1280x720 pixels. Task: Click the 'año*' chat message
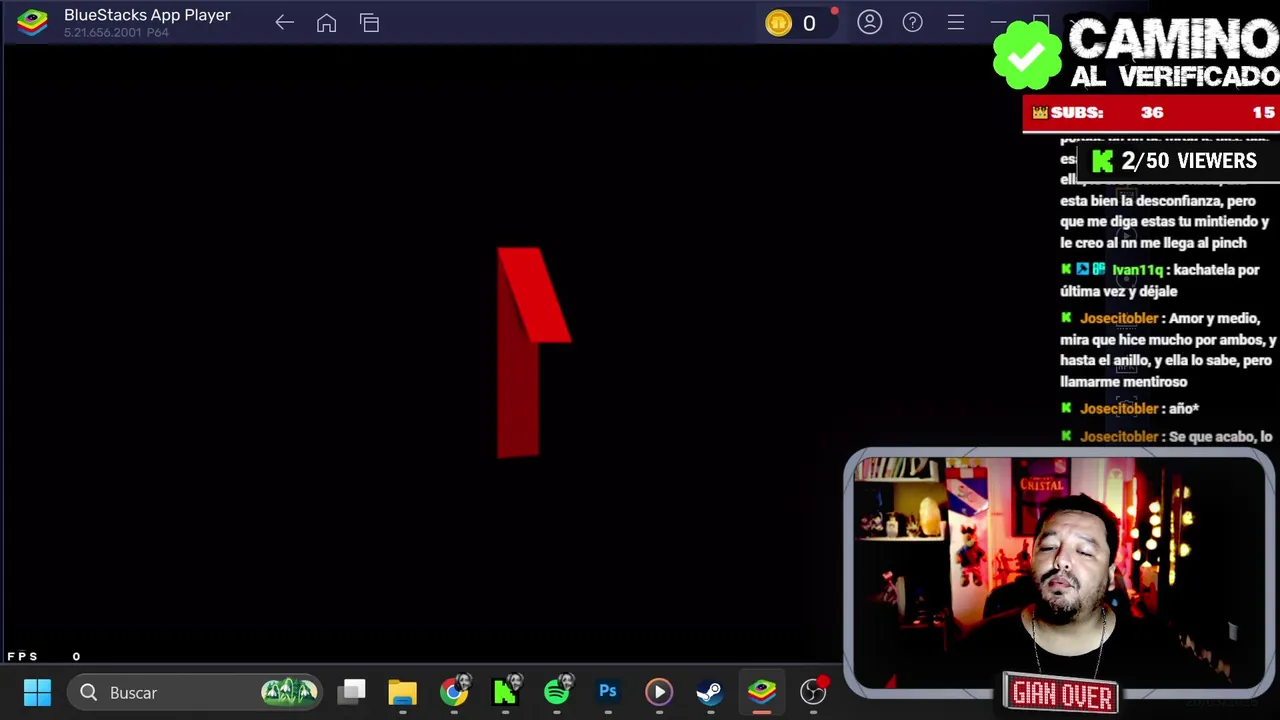(1130, 408)
